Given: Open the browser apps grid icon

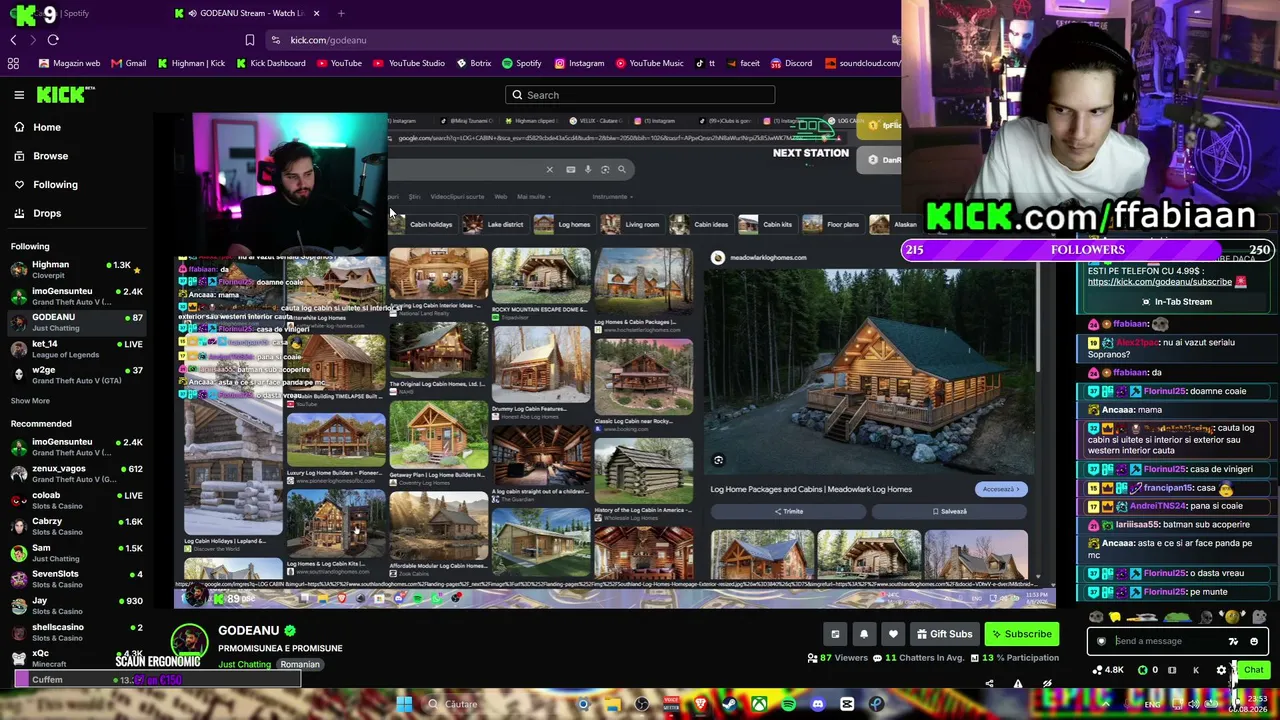Looking at the screenshot, I should click(13, 63).
